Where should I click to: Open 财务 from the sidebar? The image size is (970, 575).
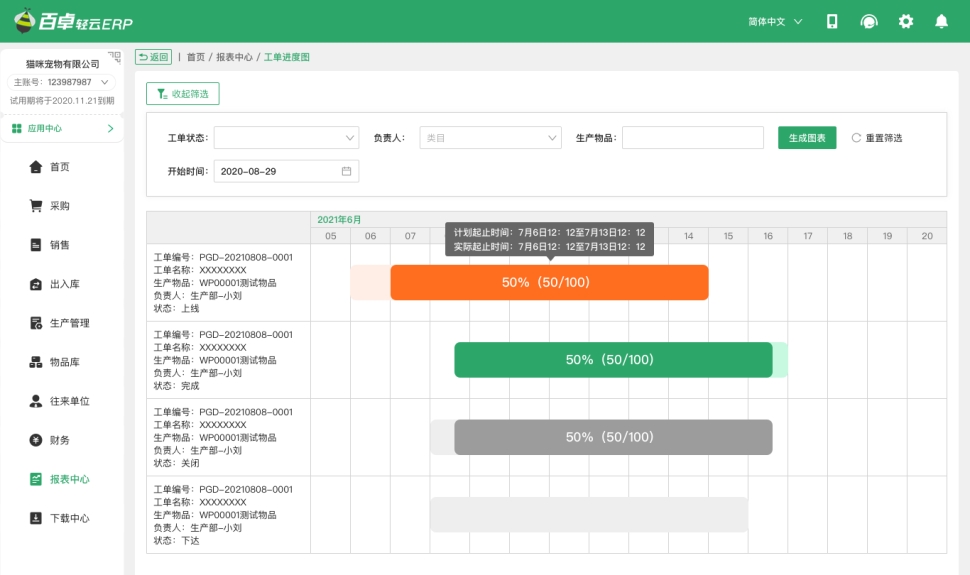click(x=60, y=440)
